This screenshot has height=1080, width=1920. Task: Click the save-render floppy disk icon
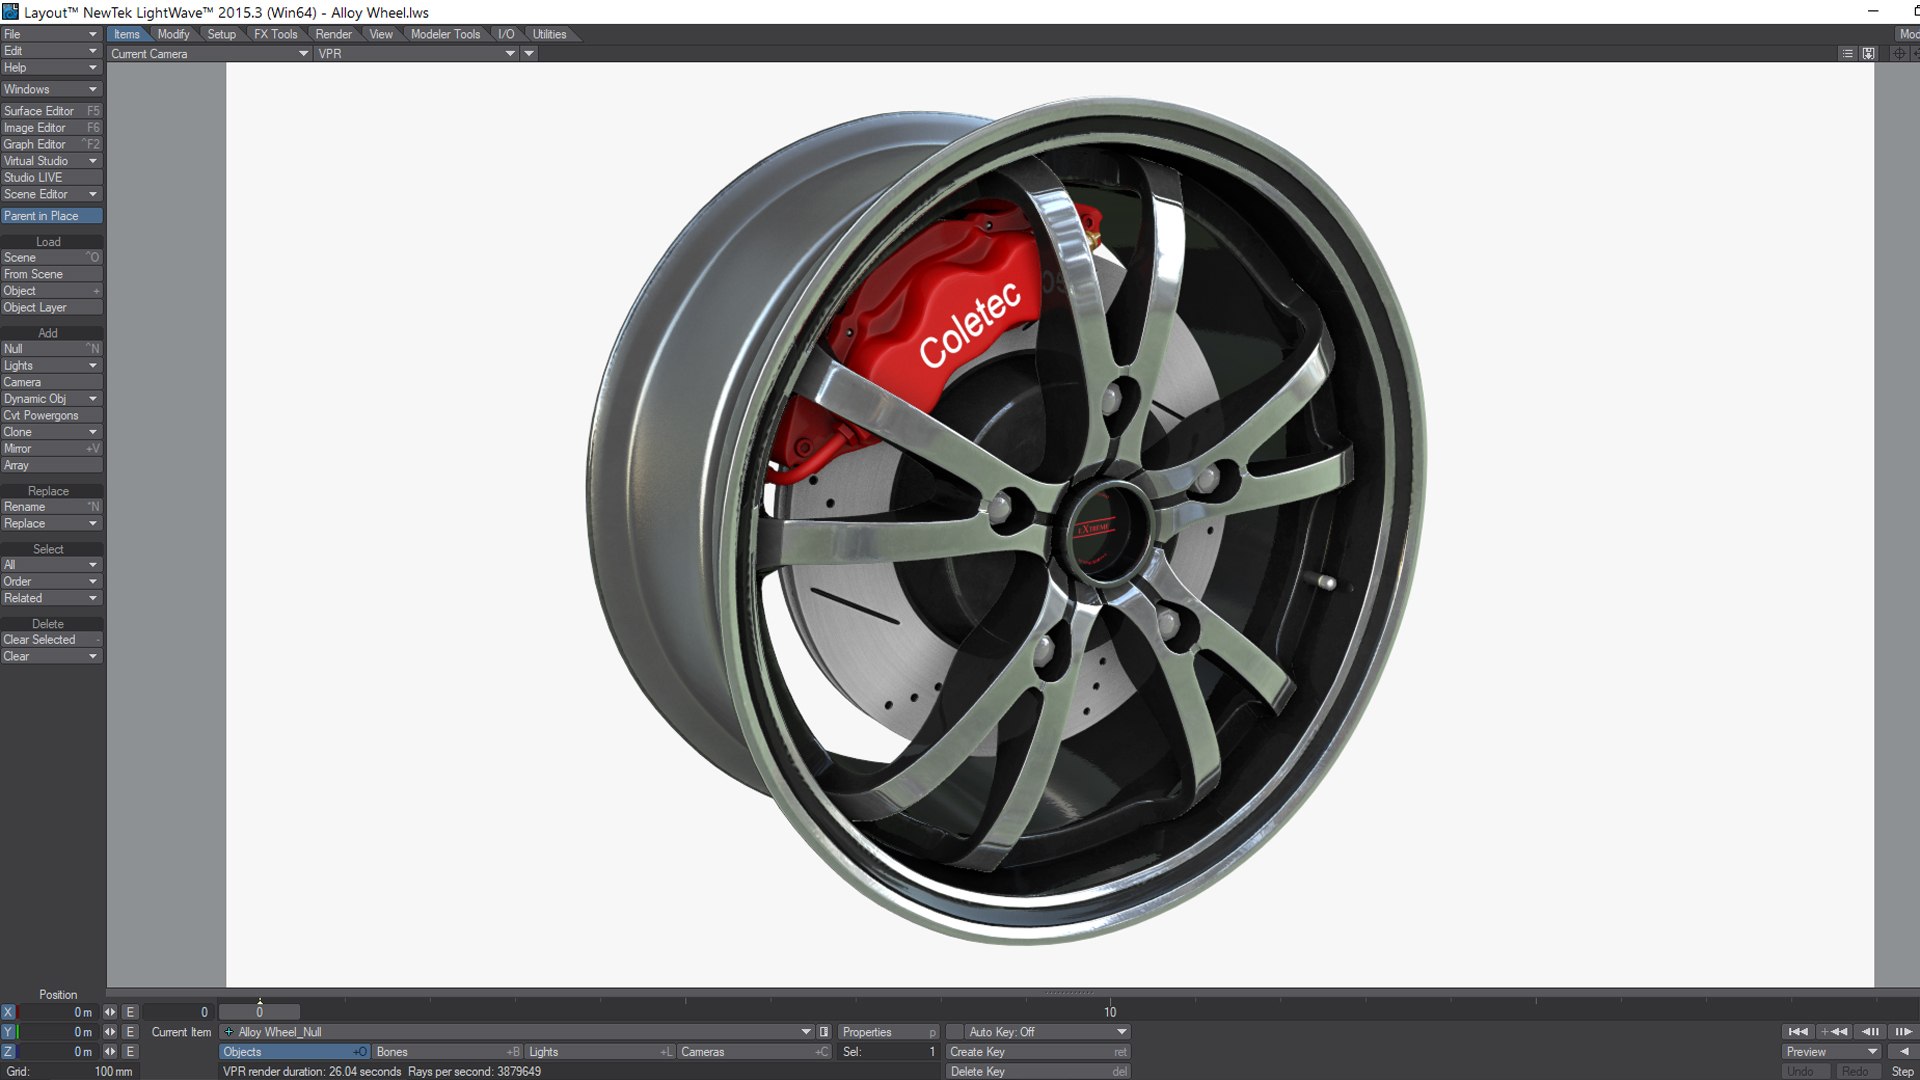(1868, 54)
